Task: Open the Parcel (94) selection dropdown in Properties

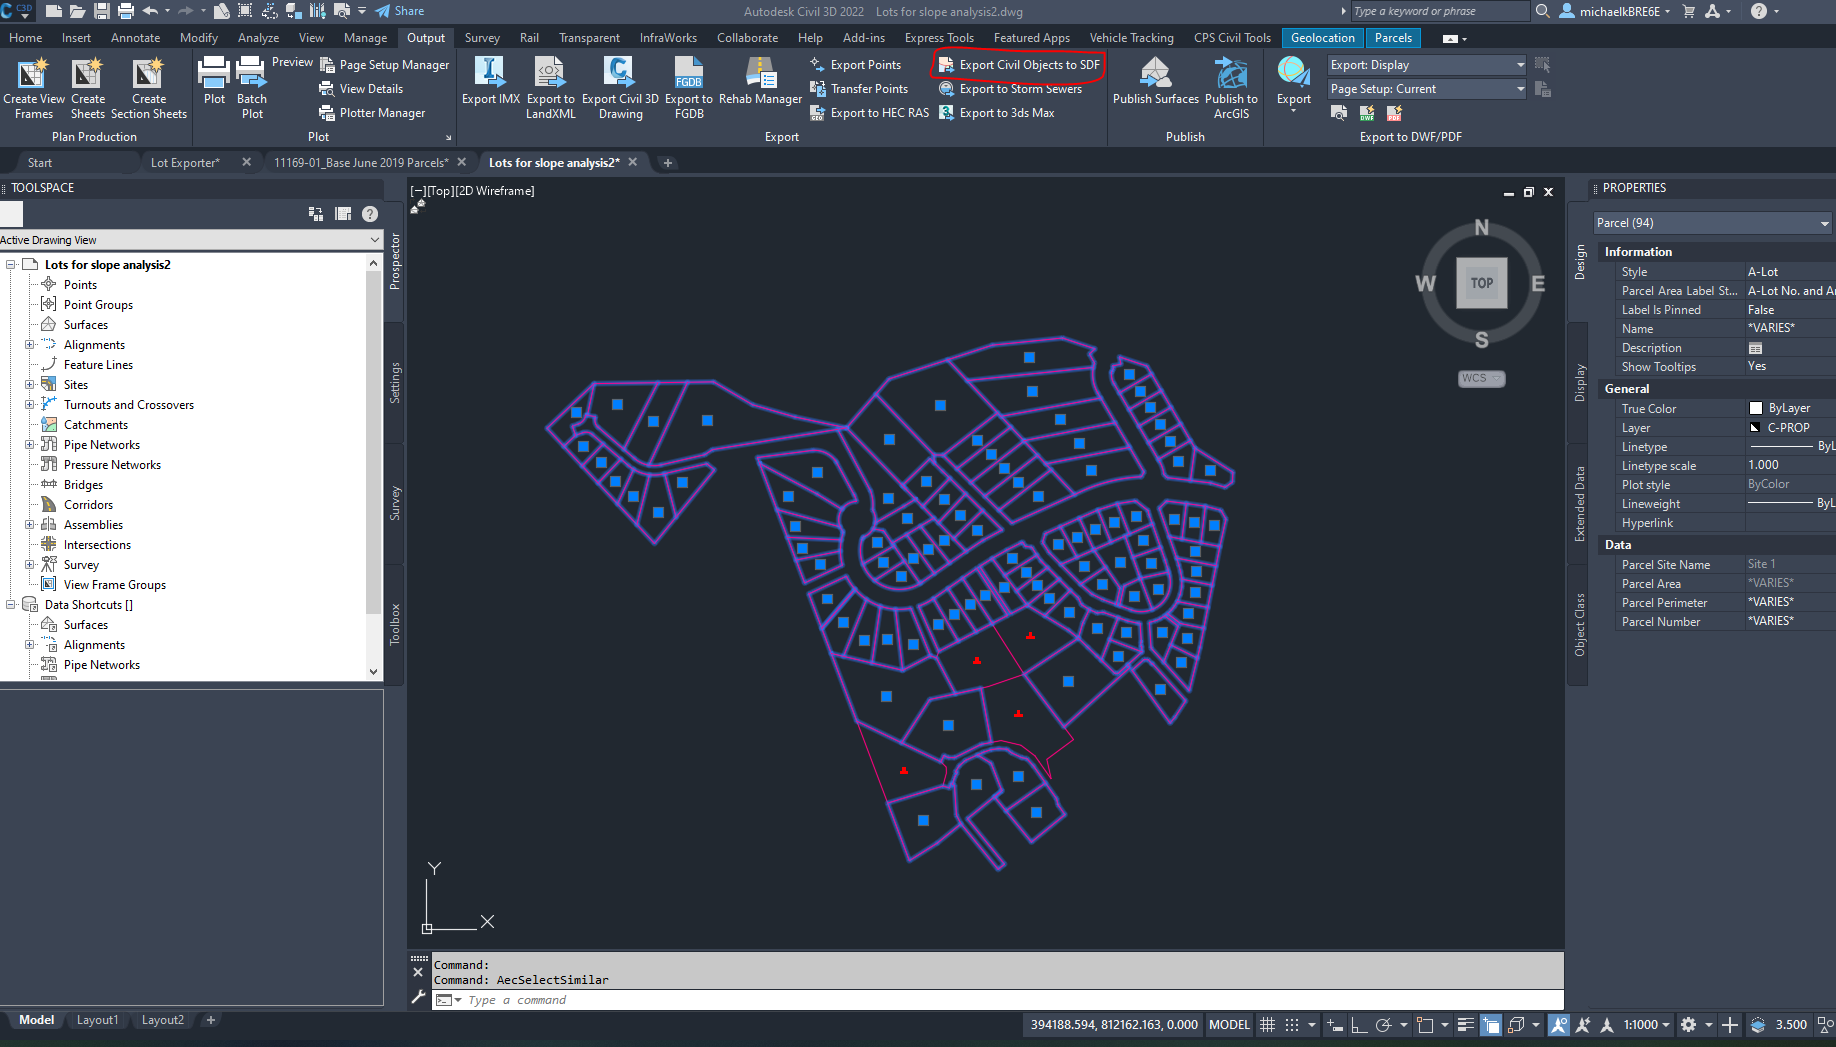Action: [x=1824, y=222]
